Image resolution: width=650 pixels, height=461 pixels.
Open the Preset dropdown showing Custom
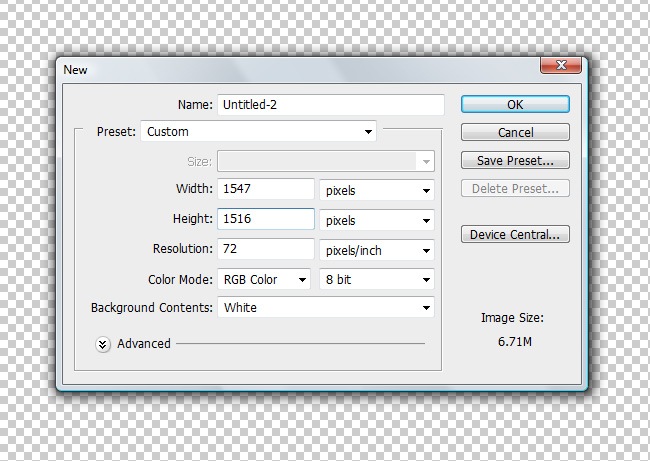(x=259, y=131)
